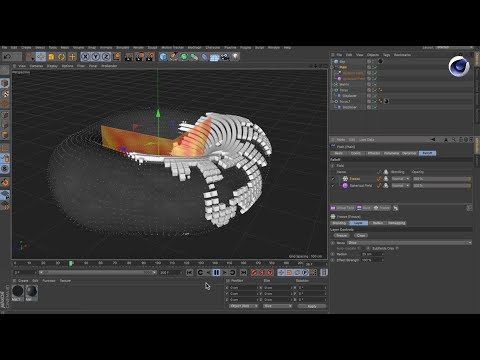Click the Light bulb toolbar icon
The image size is (480, 360).
click(x=235, y=57)
